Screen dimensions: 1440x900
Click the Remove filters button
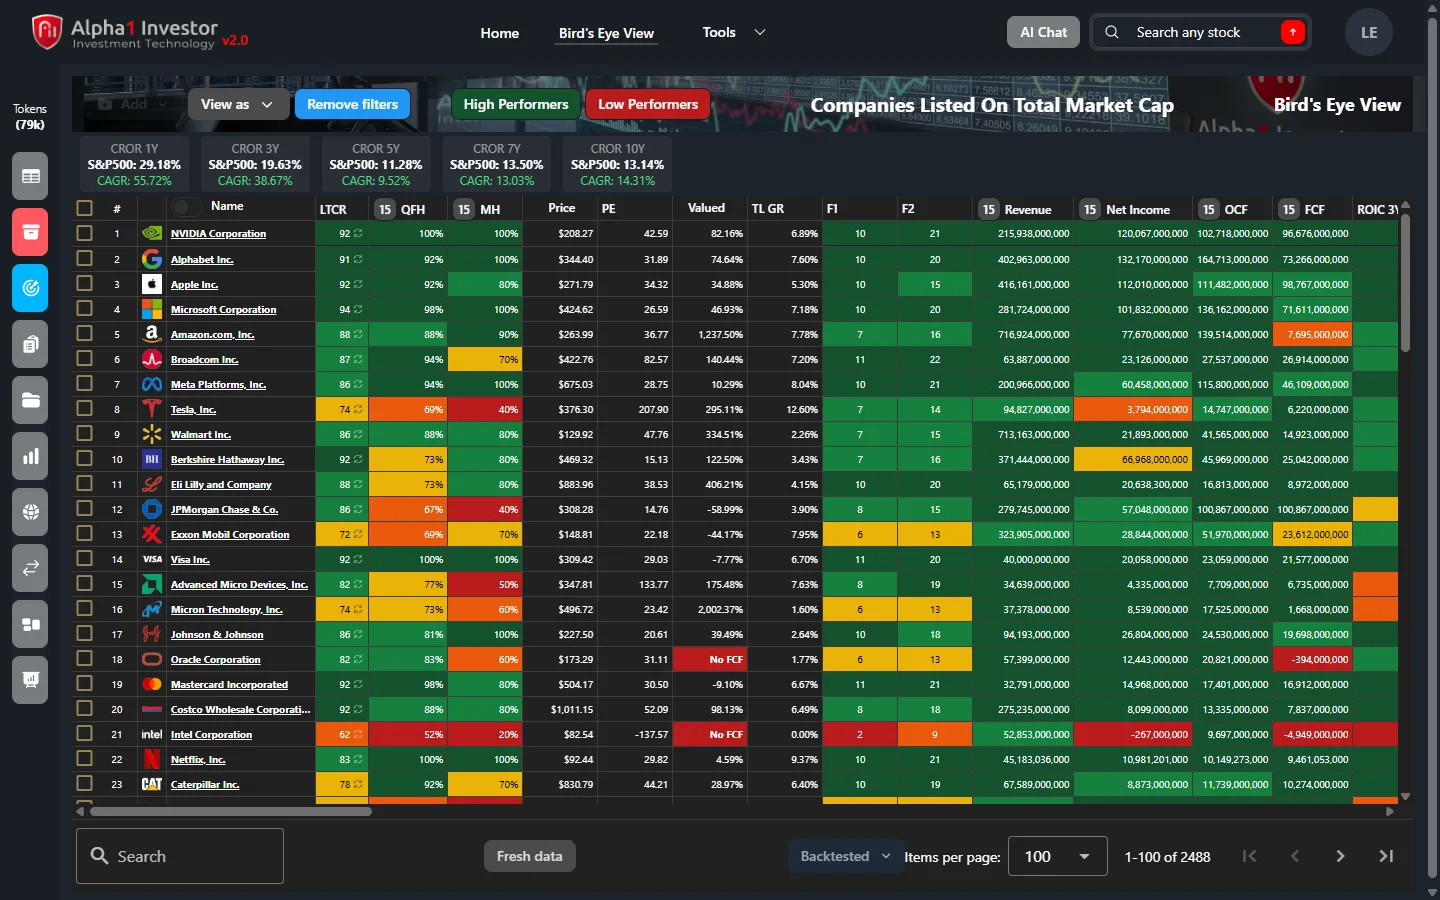pos(352,104)
